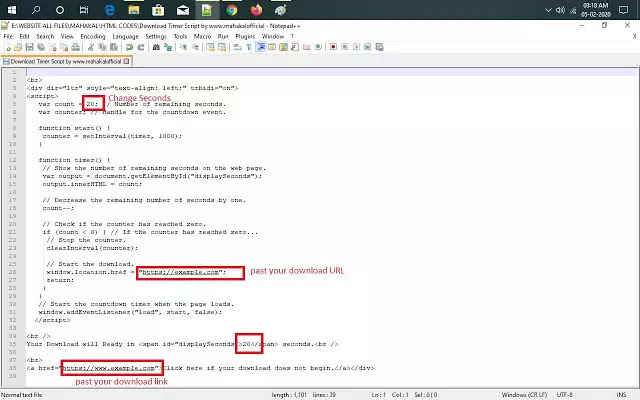Toggle file monitoring eye icon

point(318,47)
